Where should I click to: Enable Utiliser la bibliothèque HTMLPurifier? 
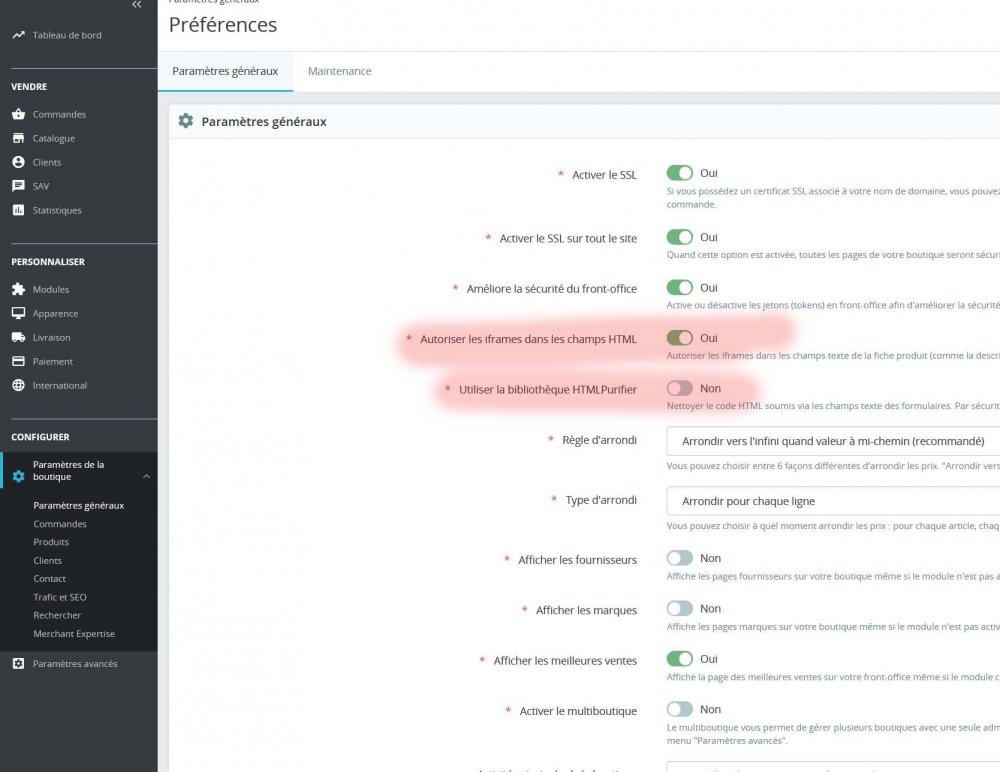(x=679, y=388)
